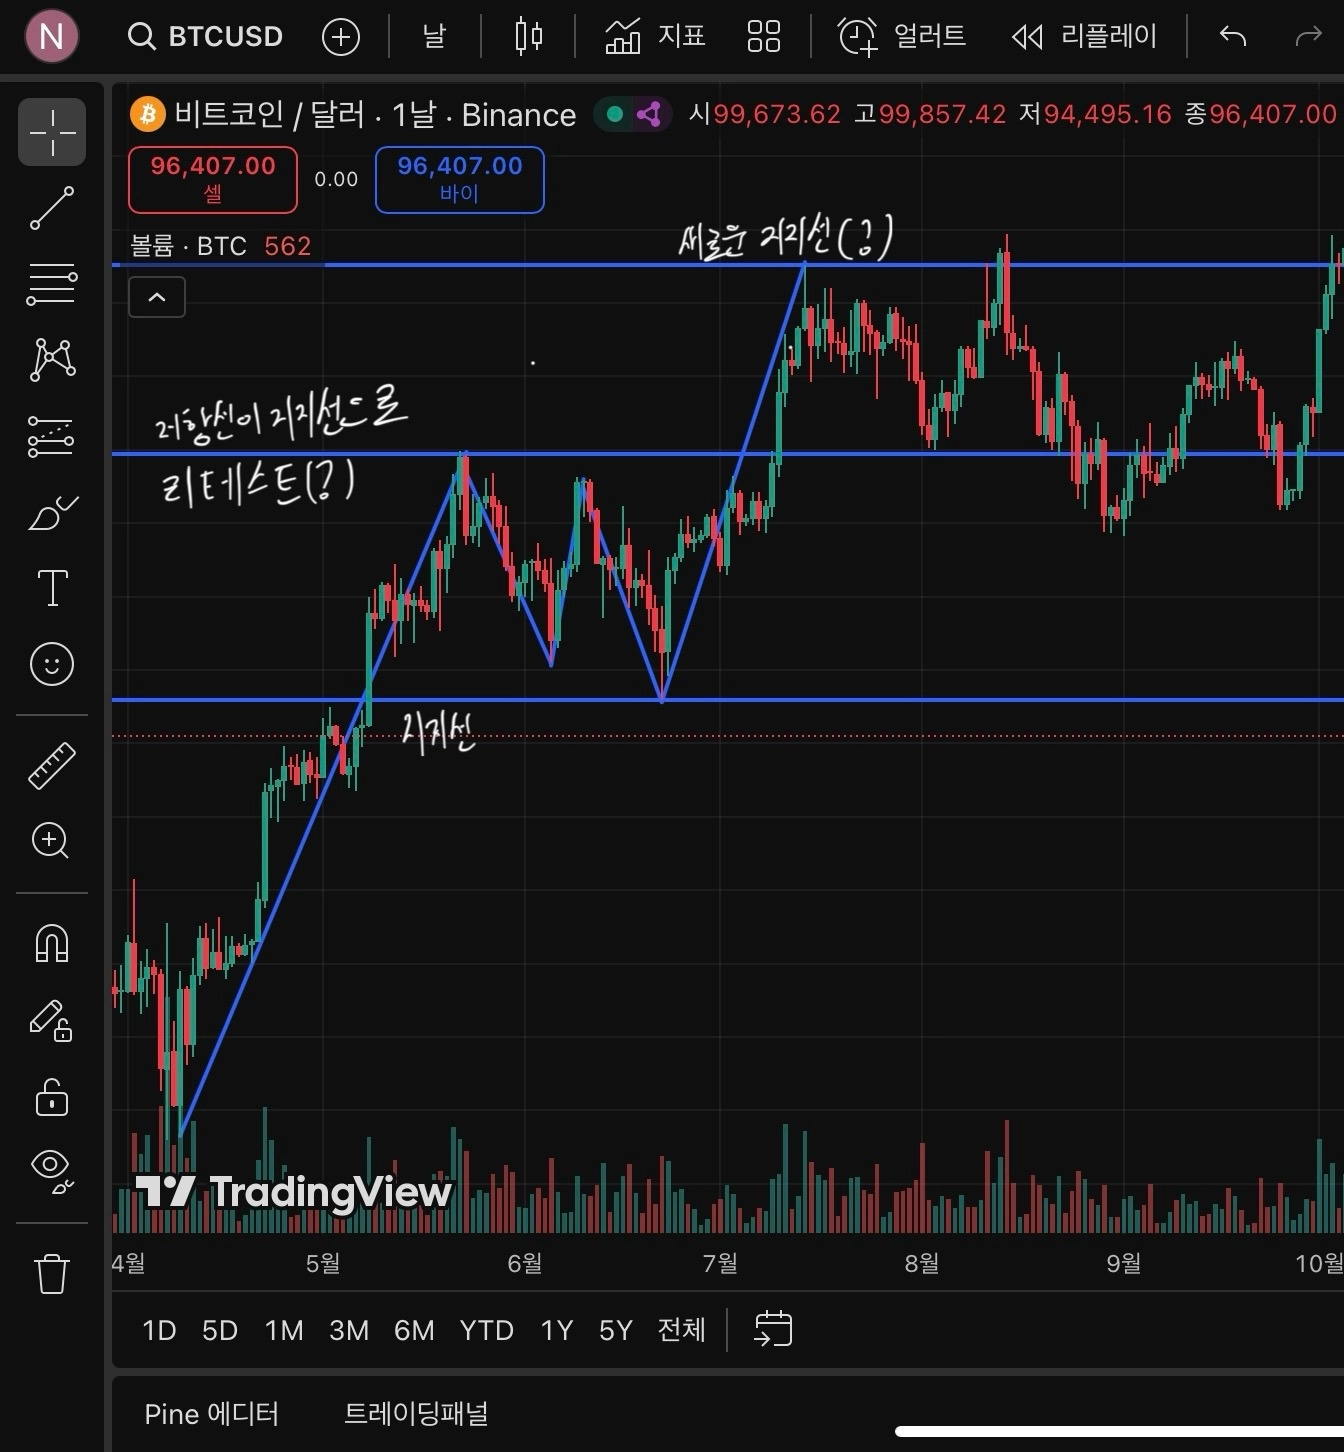Set the chart range to 5D
The height and width of the screenshot is (1452, 1344).
coord(220,1330)
